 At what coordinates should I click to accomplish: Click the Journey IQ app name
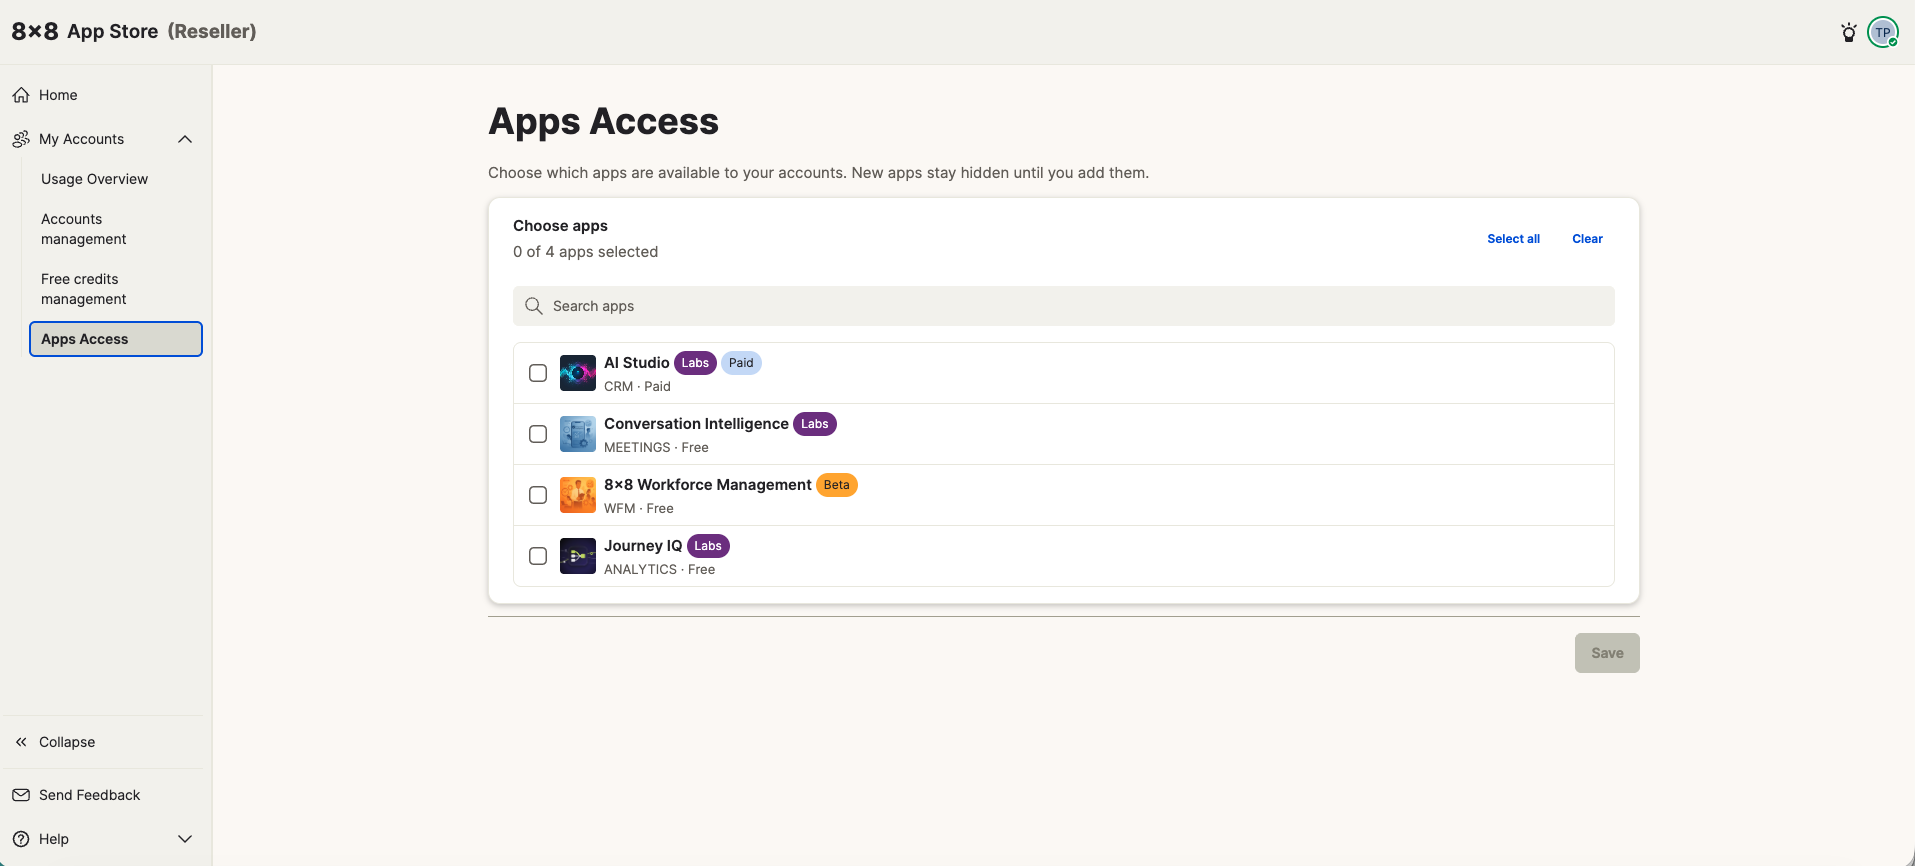point(643,546)
